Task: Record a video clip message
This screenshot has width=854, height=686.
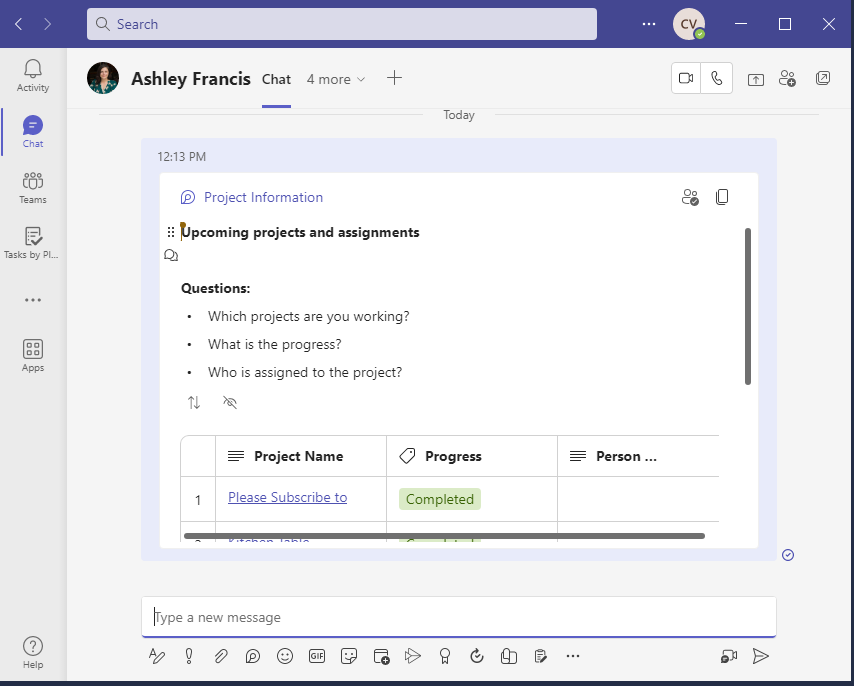Action: tap(728, 656)
